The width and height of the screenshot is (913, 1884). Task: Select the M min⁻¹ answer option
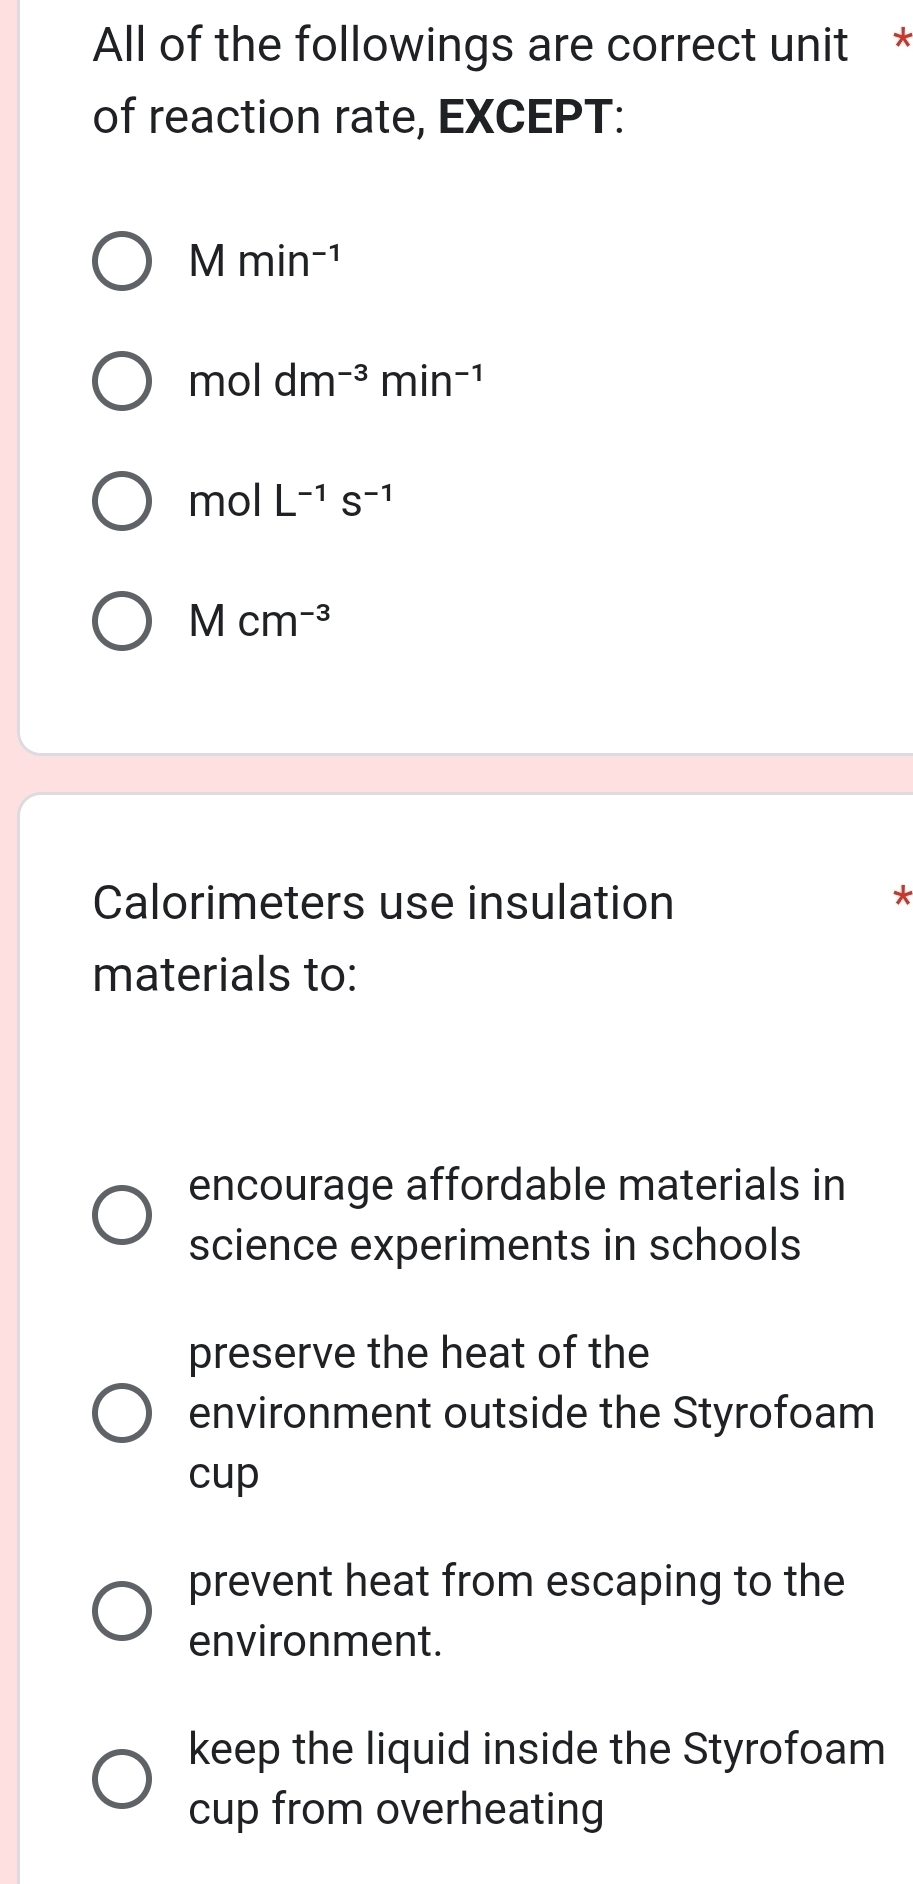point(122,261)
